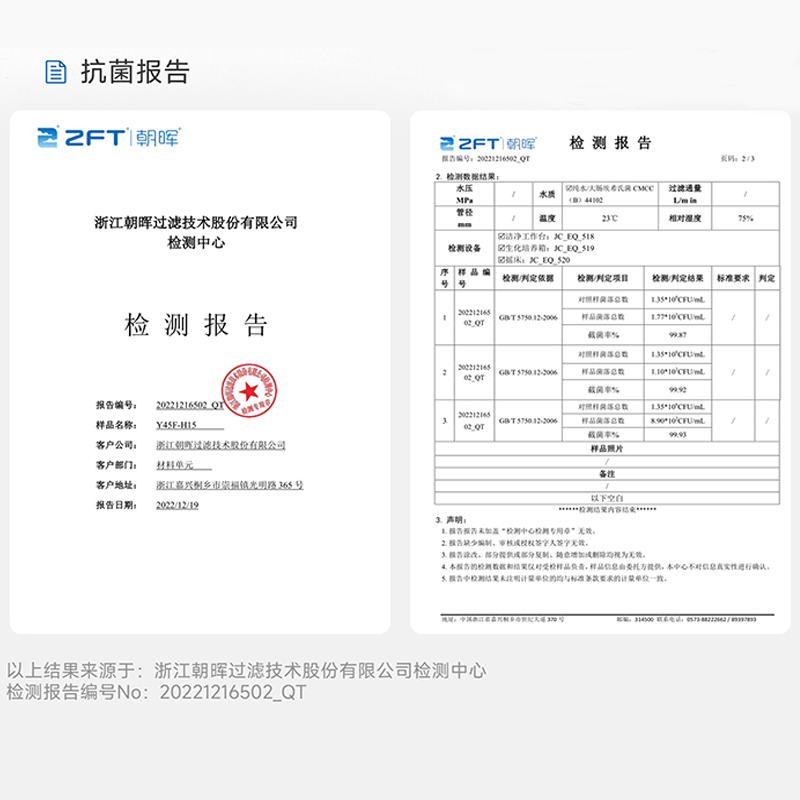The width and height of the screenshot is (800, 800).
Task: Select the 抗菌报告 heading
Action: coord(135,71)
